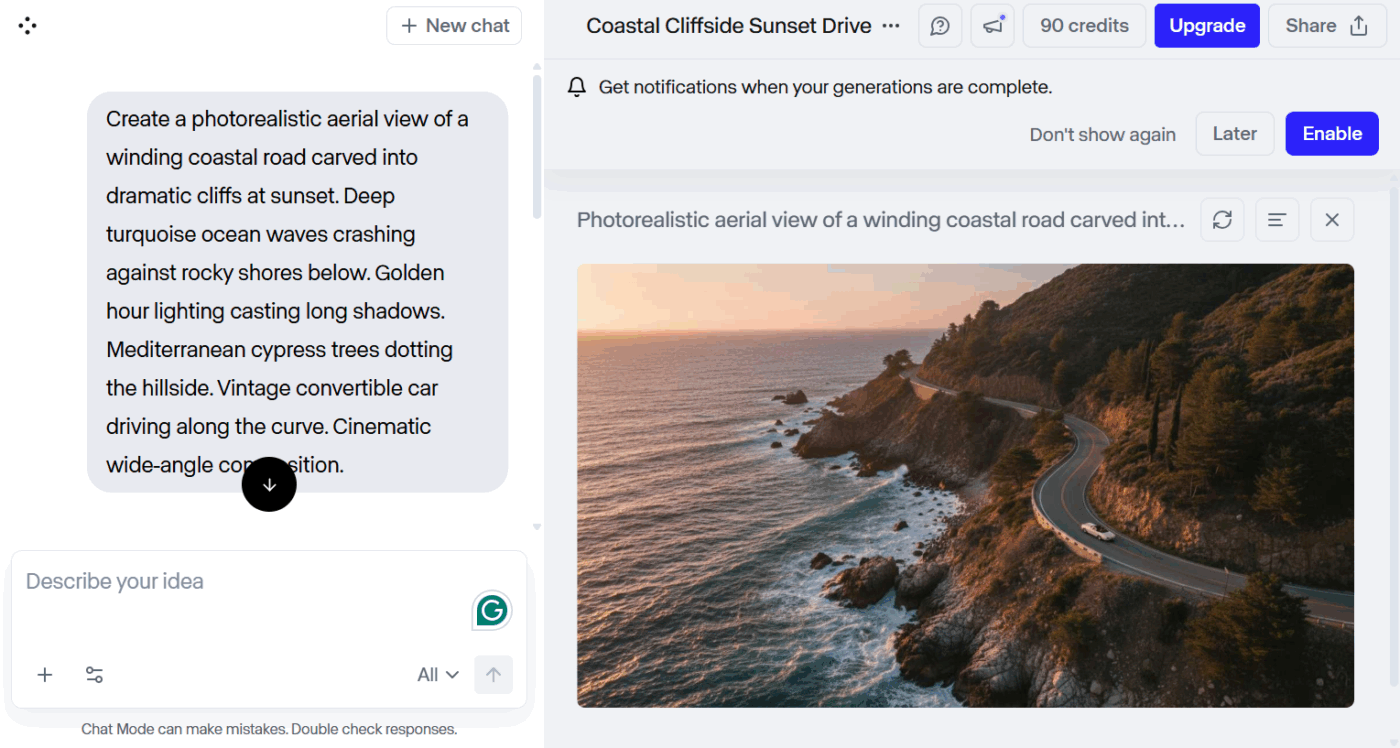Dismiss the generated image with the X icon
Viewport: 1400px width, 748px height.
1332,219
